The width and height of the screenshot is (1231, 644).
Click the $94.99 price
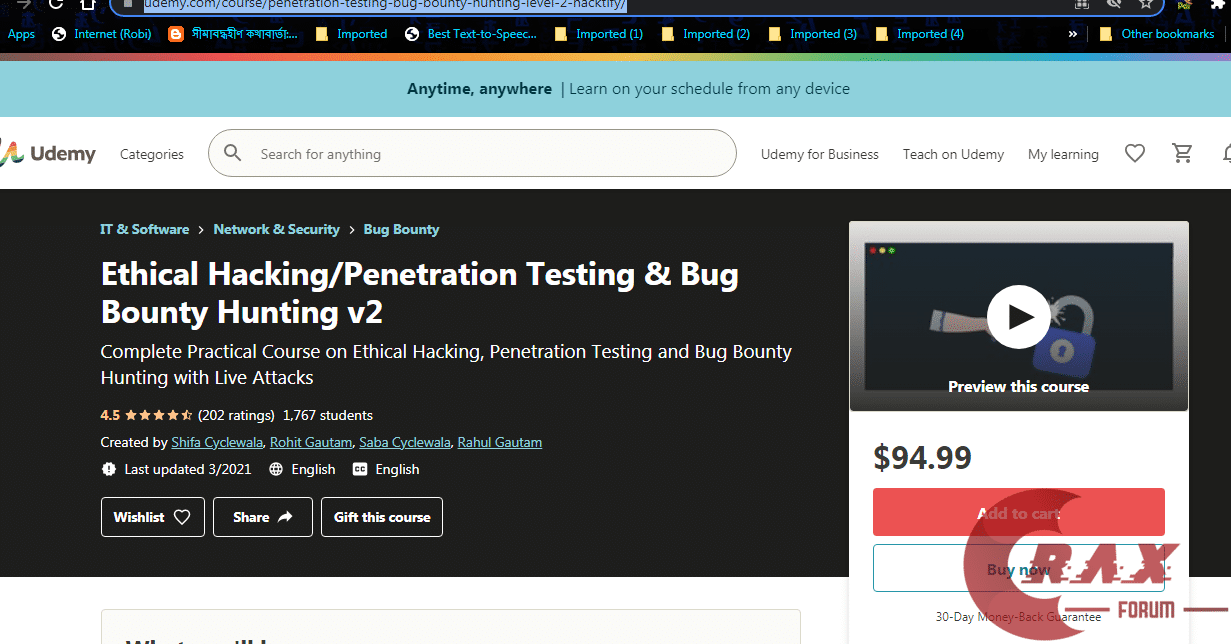tap(922, 457)
